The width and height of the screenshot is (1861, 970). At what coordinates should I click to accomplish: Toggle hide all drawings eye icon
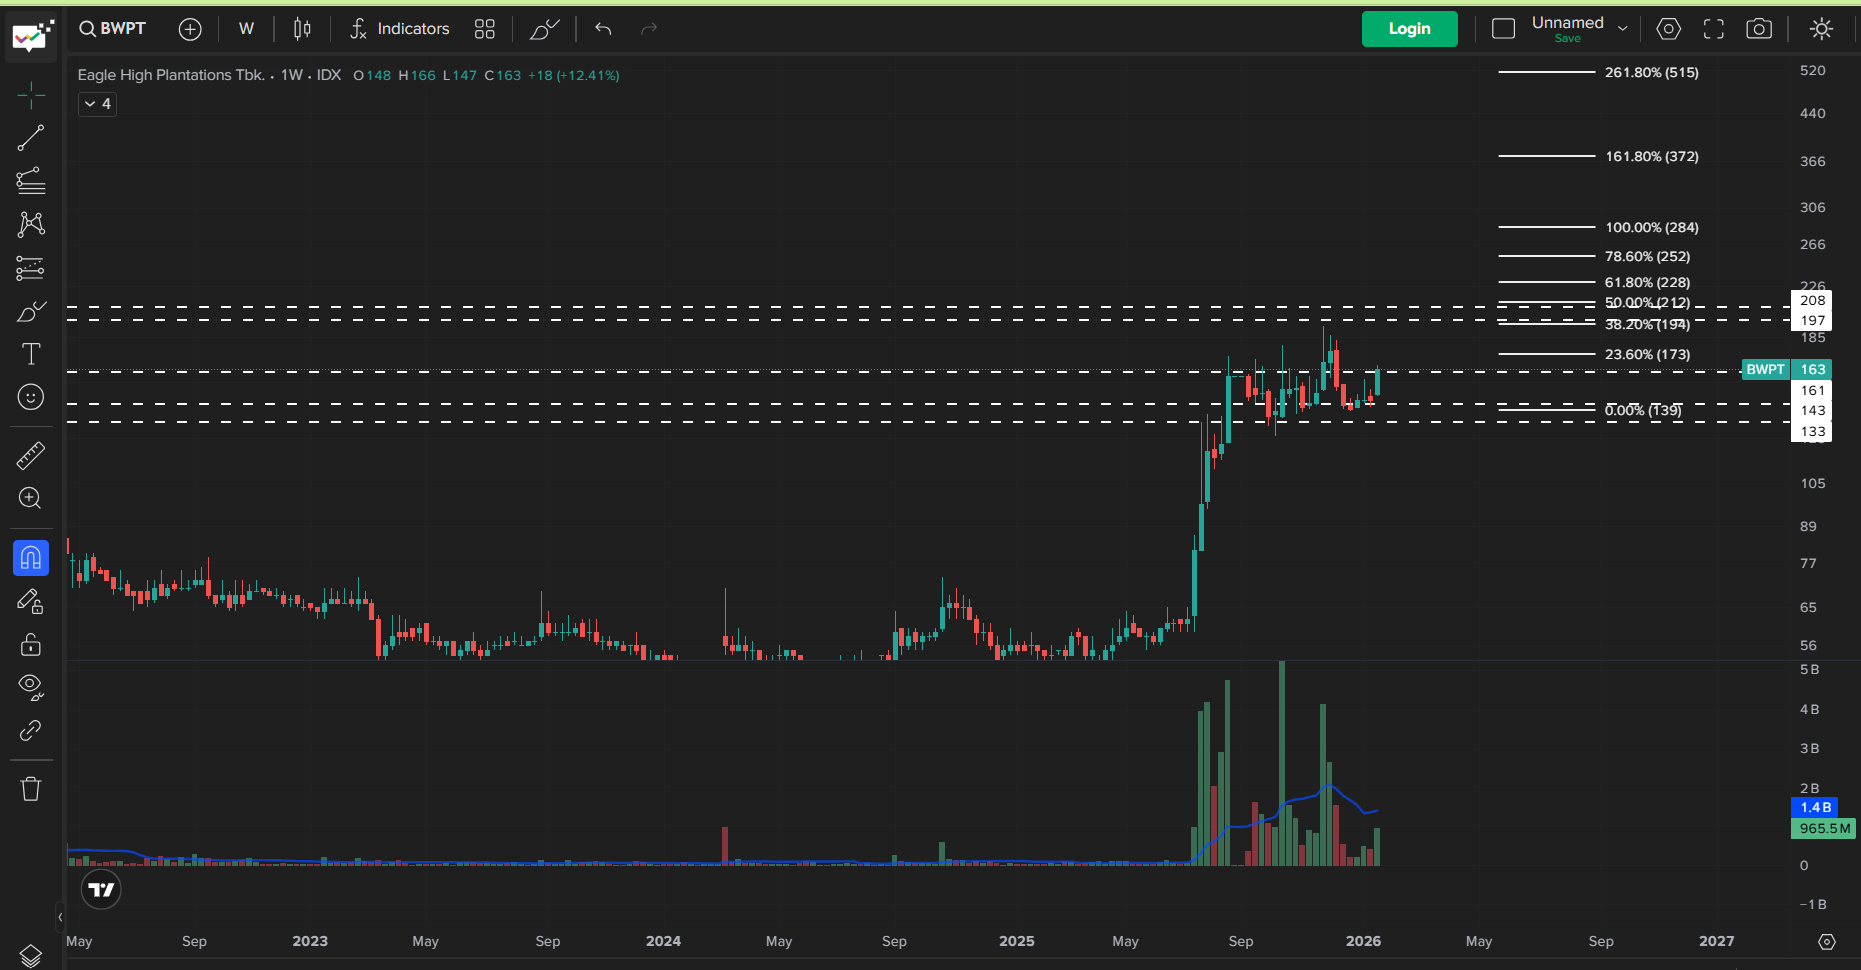[31, 687]
